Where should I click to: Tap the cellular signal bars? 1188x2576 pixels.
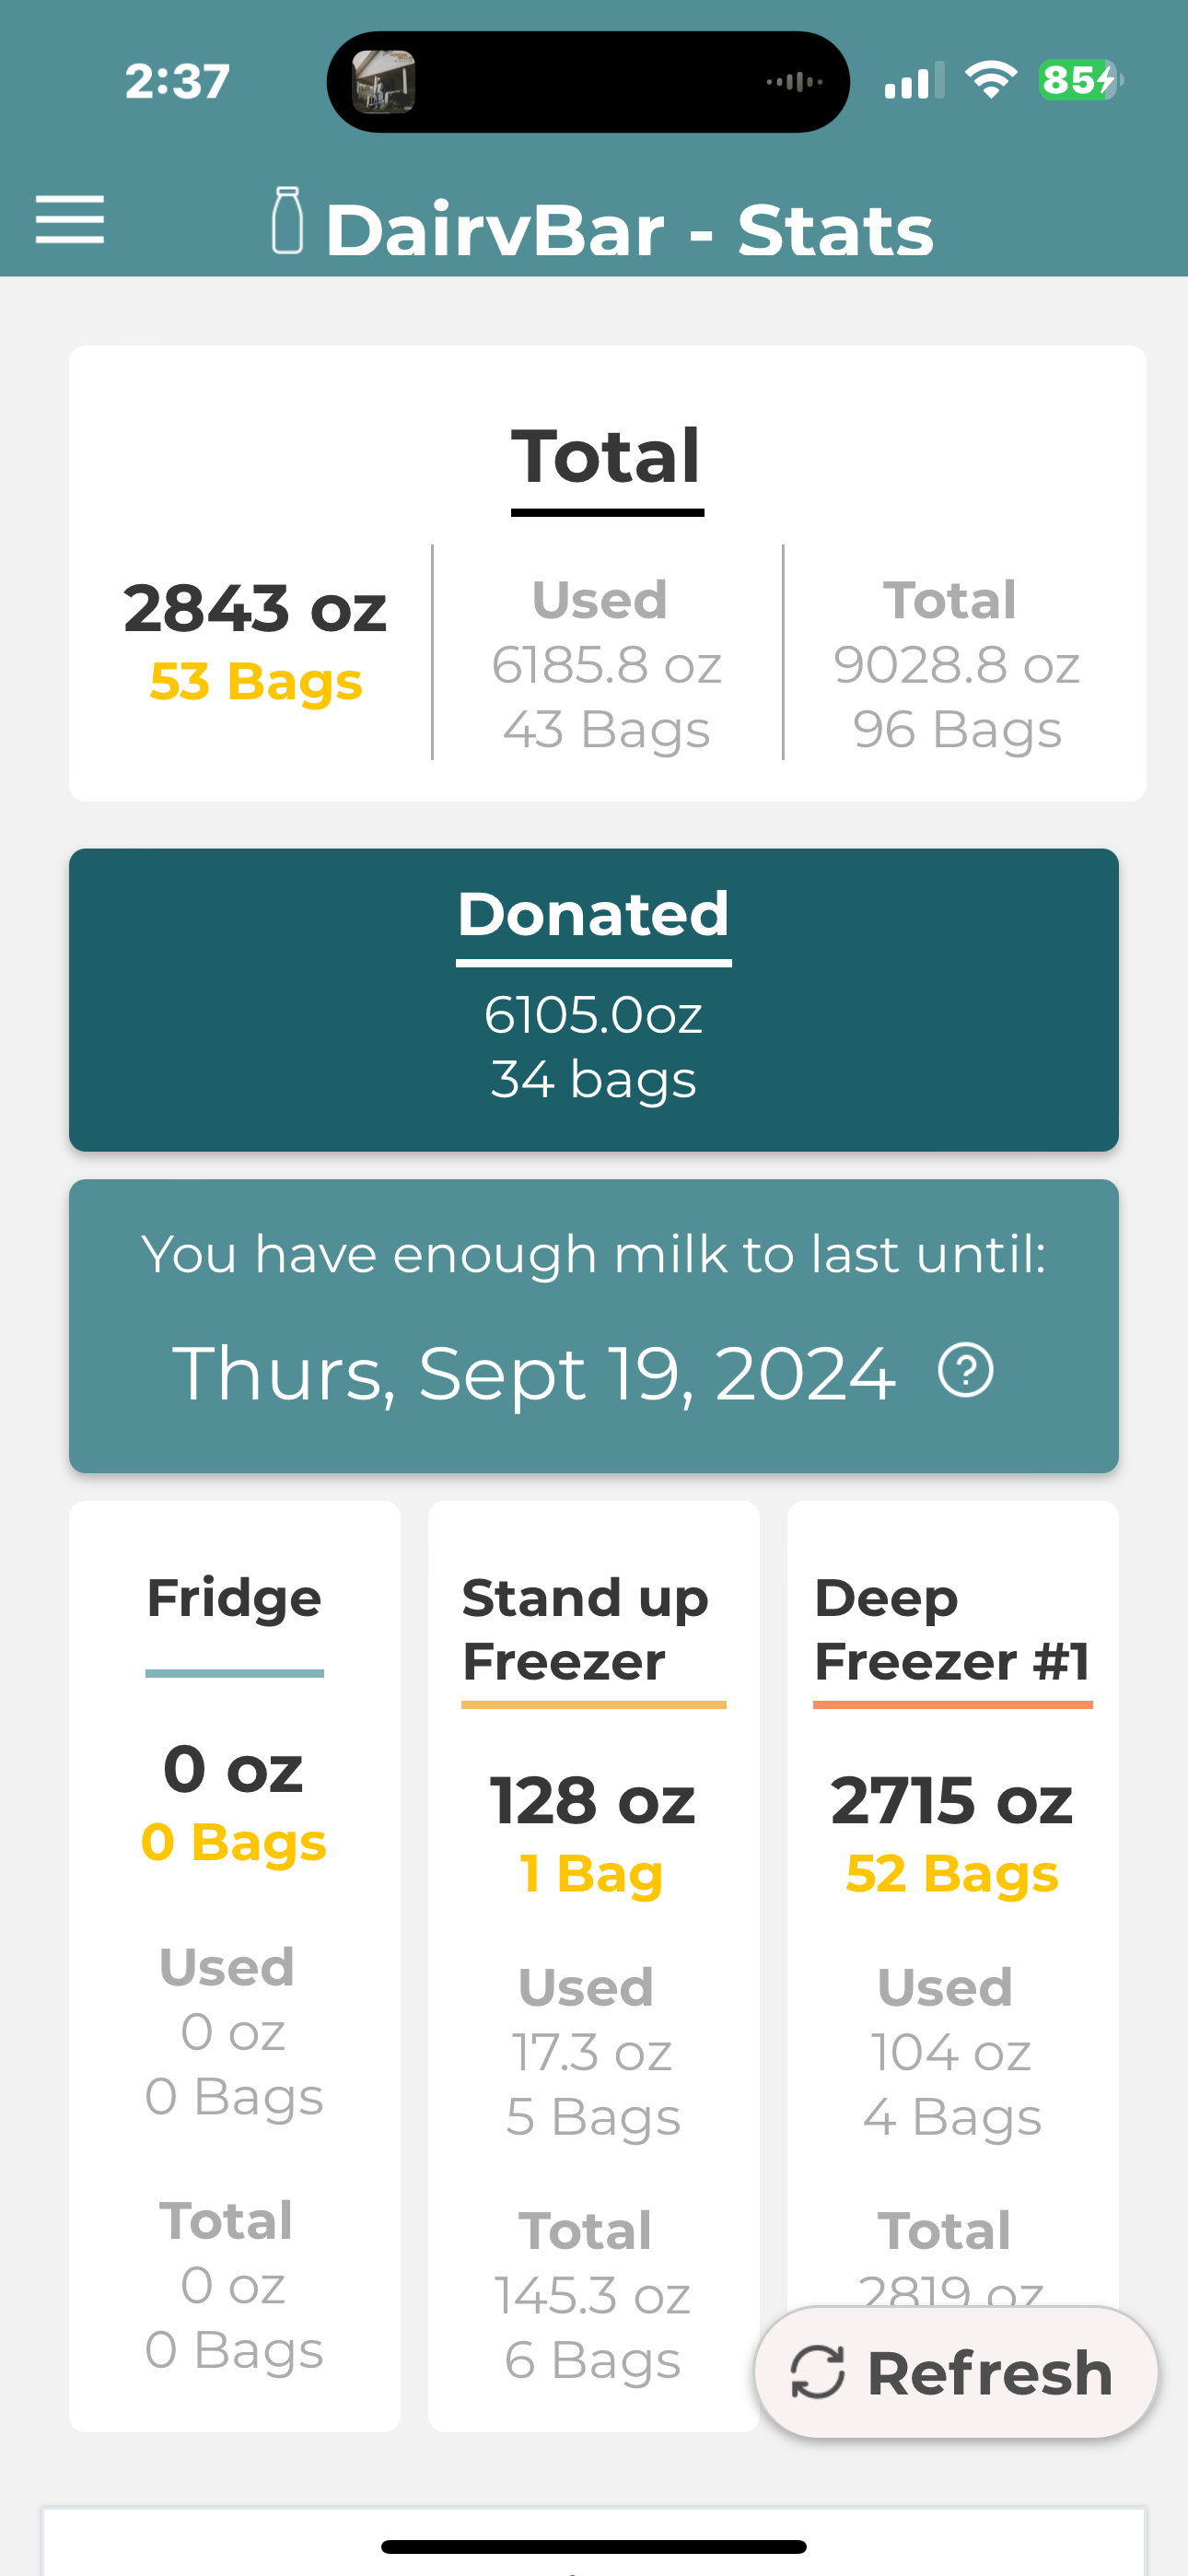(x=913, y=81)
